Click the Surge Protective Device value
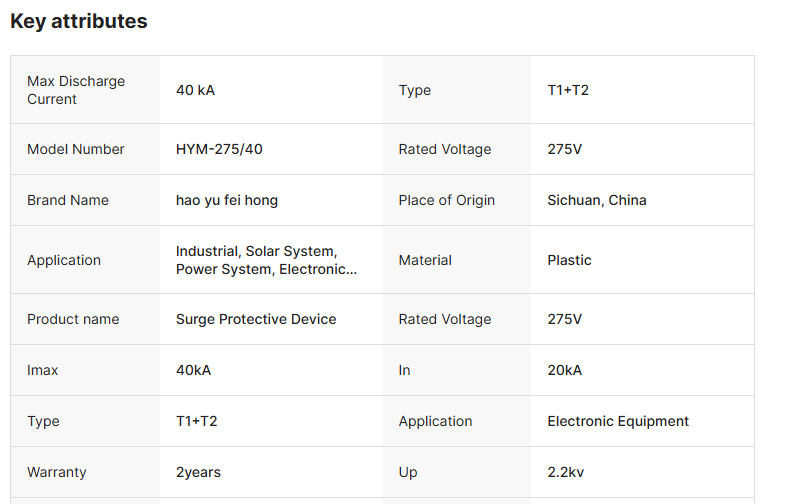The width and height of the screenshot is (786, 504). [256, 319]
